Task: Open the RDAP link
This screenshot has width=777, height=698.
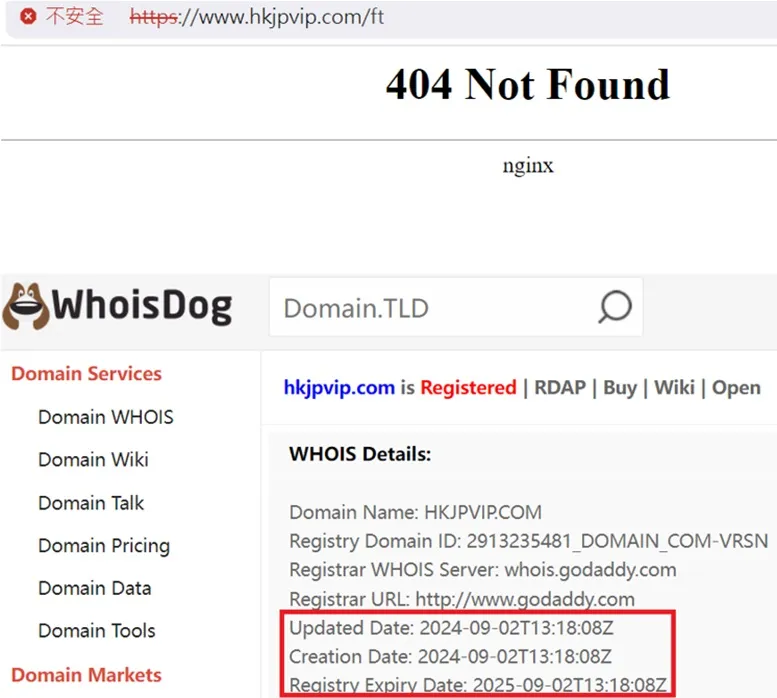Action: pos(560,387)
